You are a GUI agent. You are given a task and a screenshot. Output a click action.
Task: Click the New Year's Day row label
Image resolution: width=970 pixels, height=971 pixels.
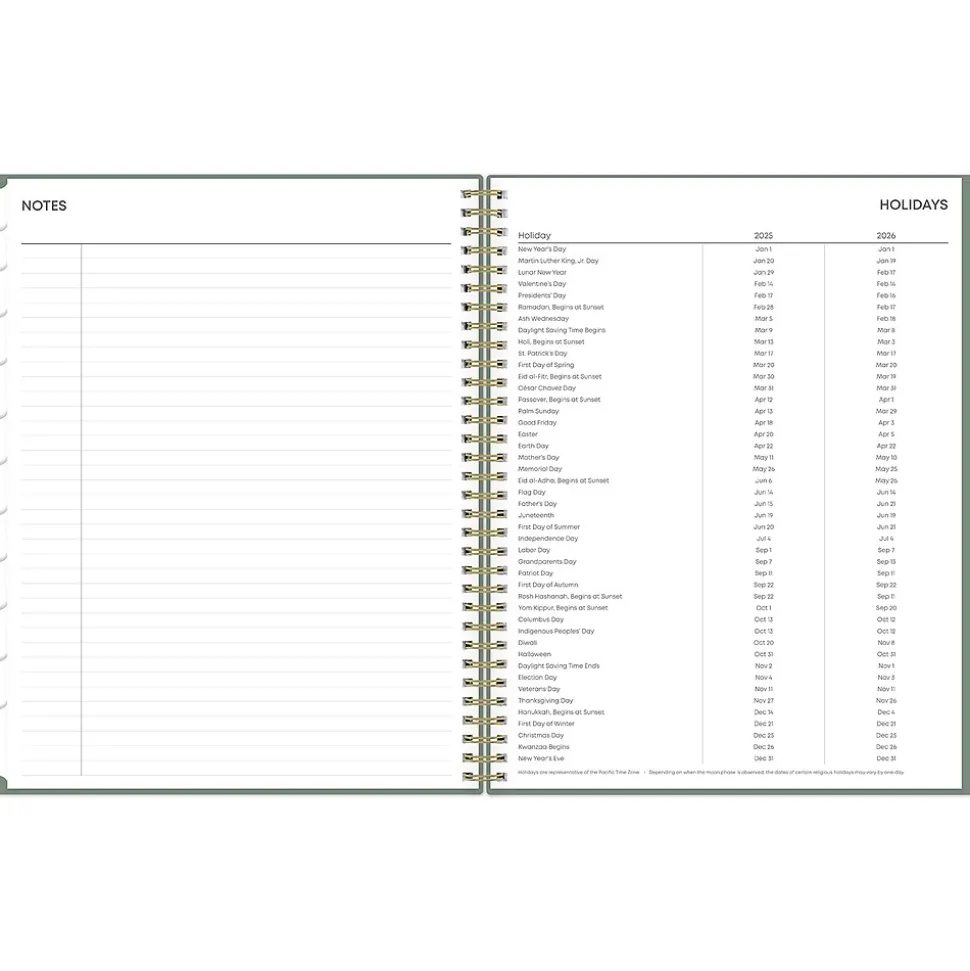pyautogui.click(x=542, y=249)
